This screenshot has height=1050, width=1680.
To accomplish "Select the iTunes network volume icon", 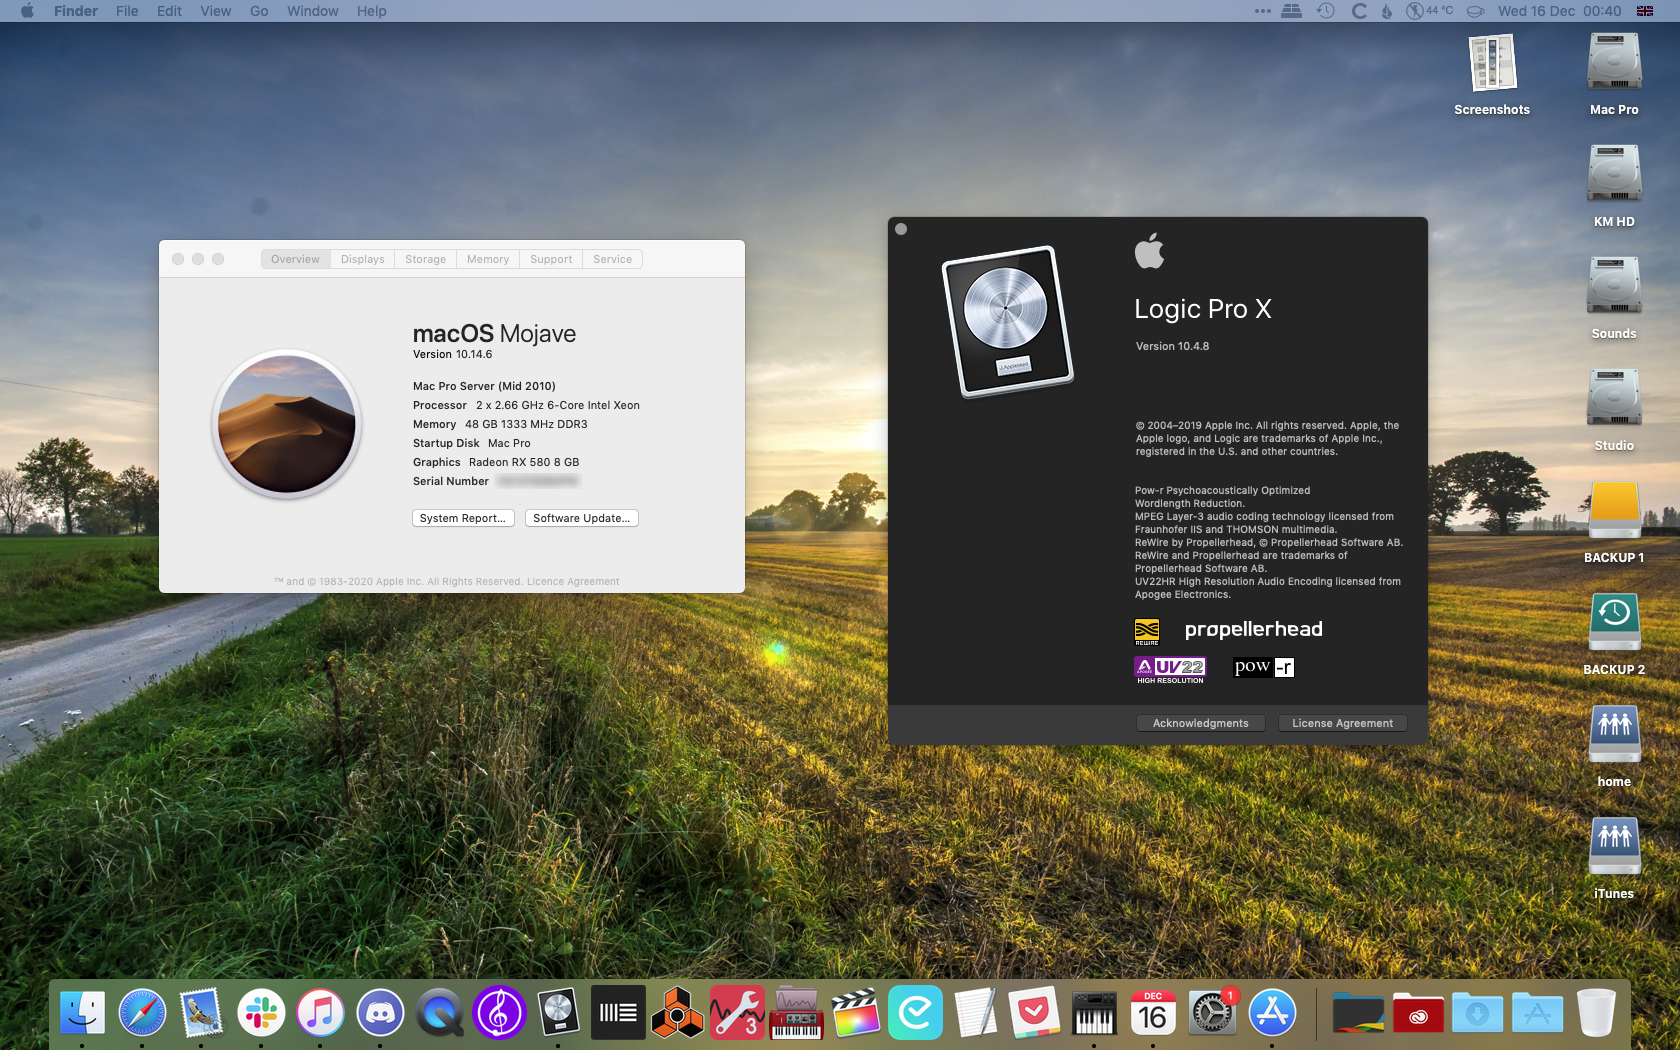I will coord(1614,846).
